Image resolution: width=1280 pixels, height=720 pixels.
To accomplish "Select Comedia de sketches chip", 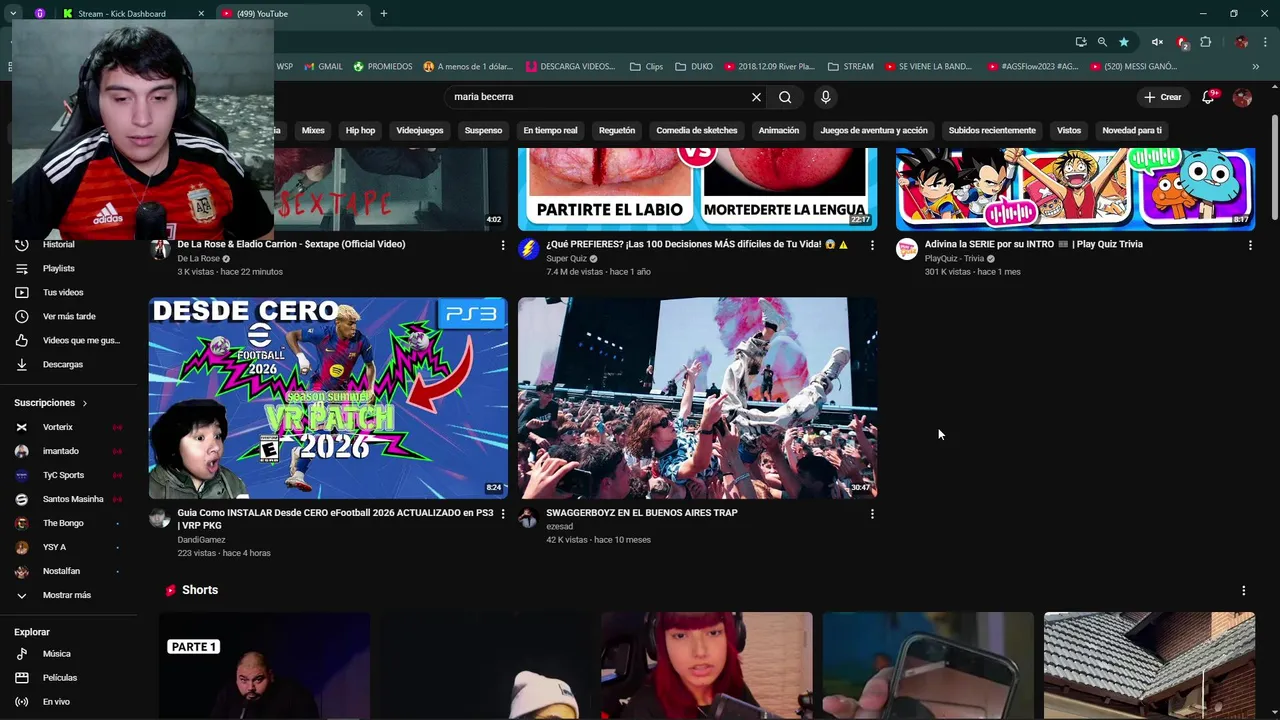I will (x=697, y=130).
